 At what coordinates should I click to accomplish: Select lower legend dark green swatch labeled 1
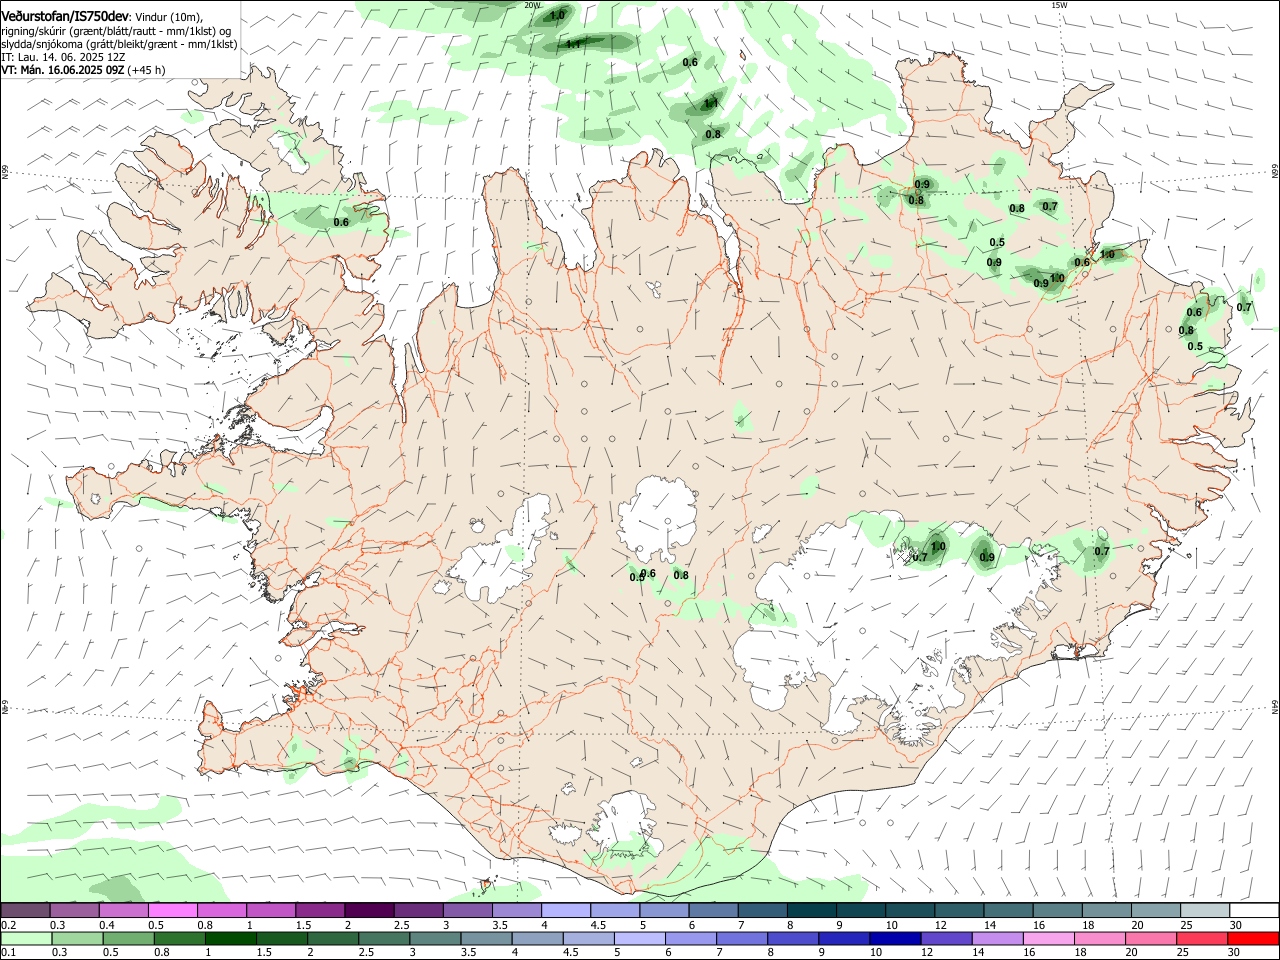(x=231, y=939)
